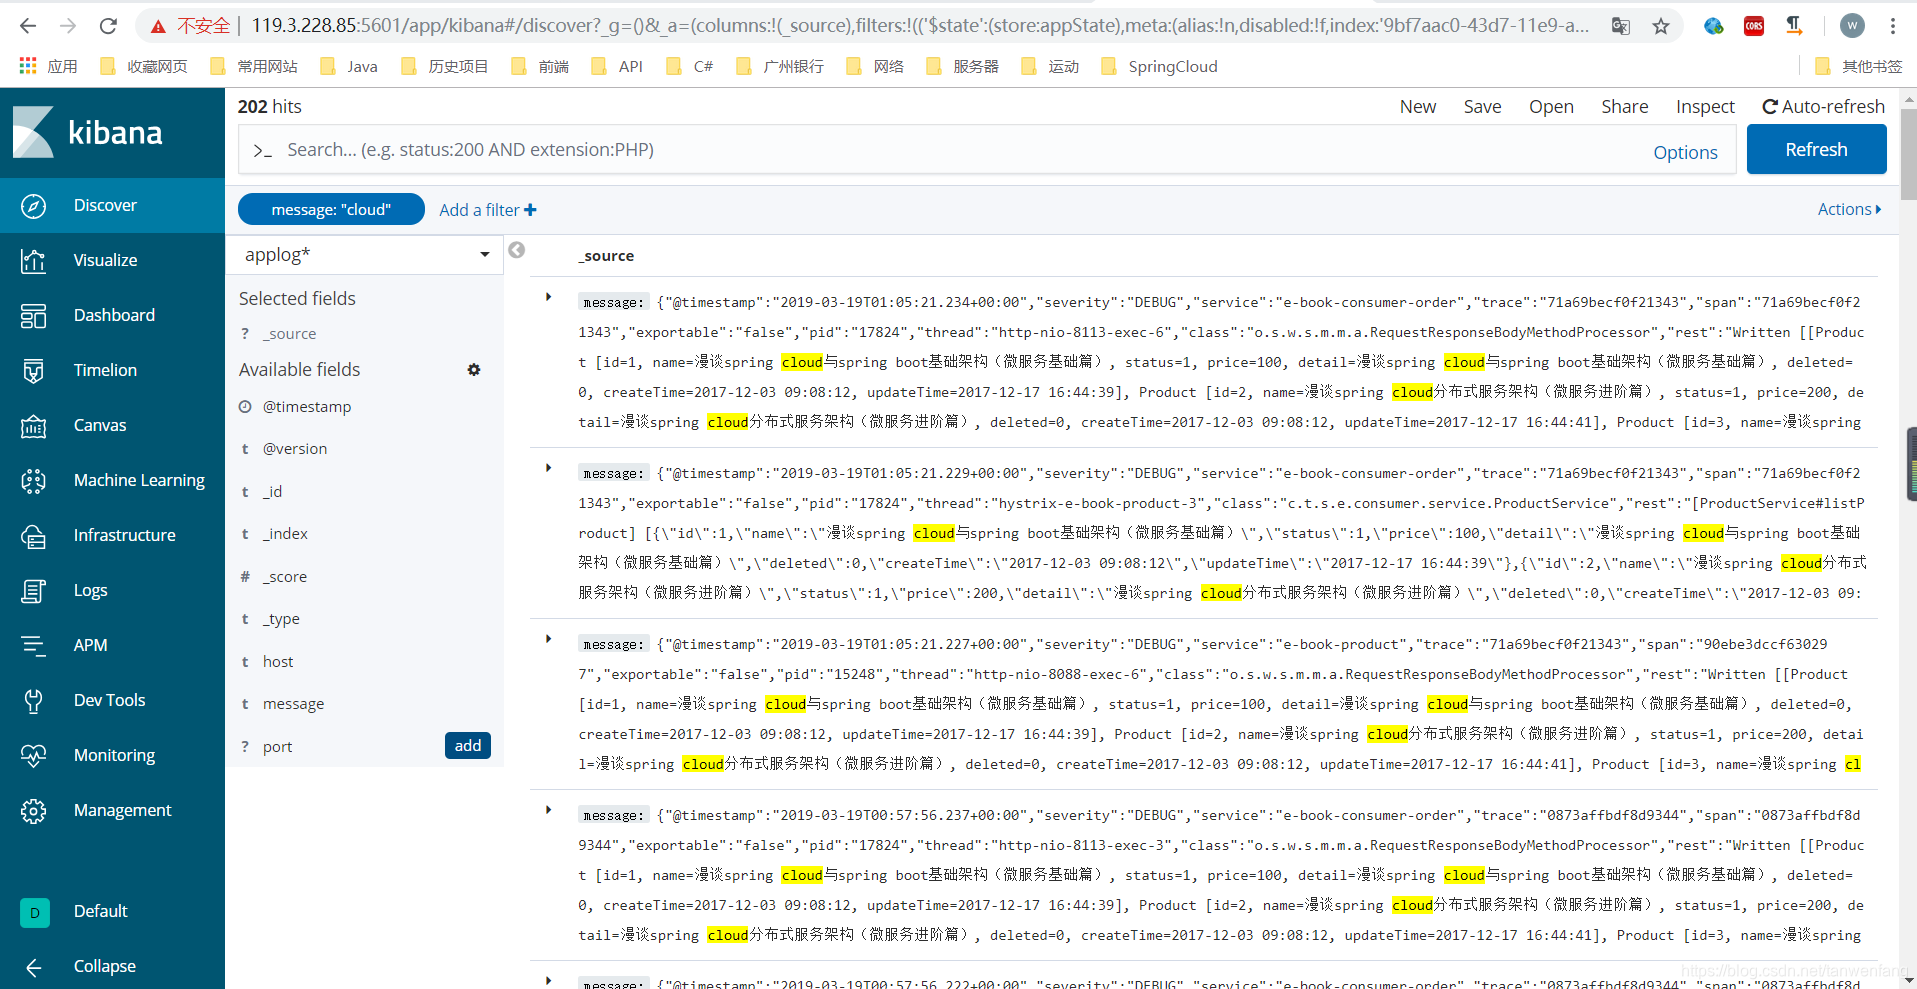Open search Options link

(x=1685, y=153)
